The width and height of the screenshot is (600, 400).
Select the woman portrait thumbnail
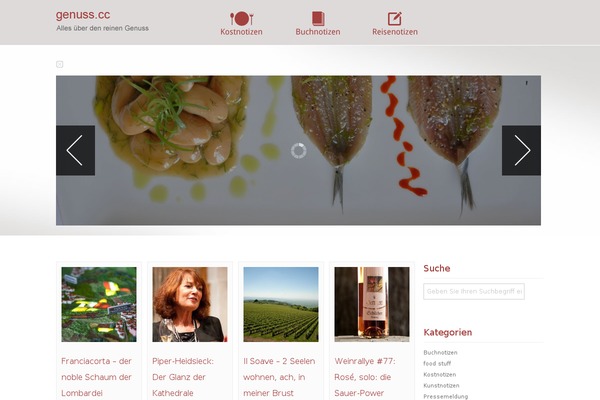[190, 304]
